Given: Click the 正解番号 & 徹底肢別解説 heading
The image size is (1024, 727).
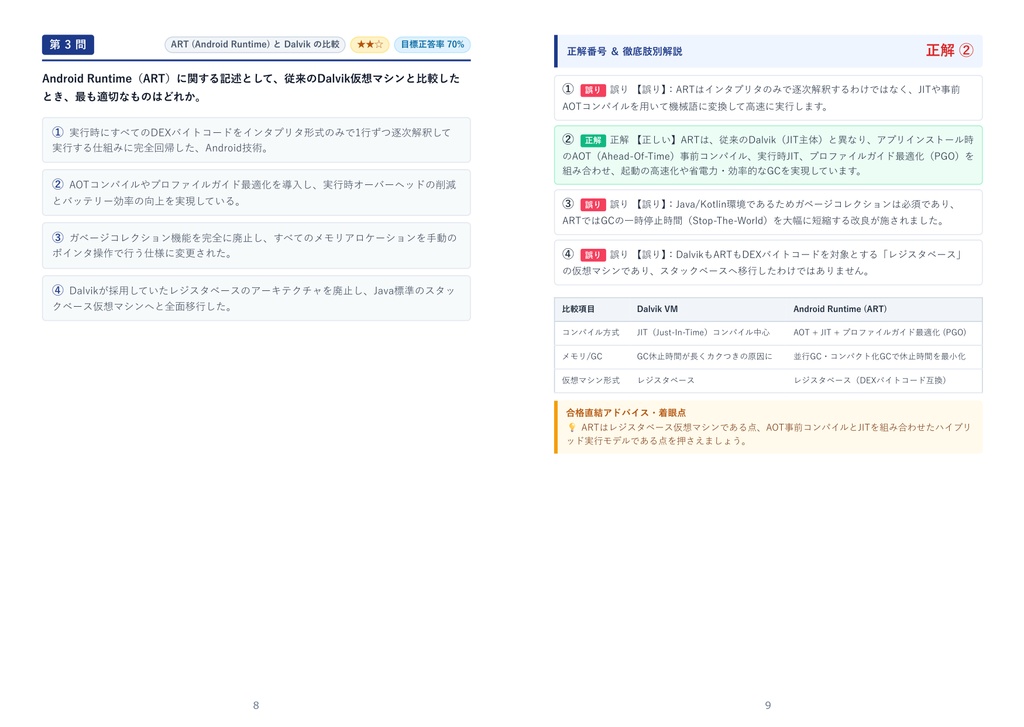Looking at the screenshot, I should click(624, 51).
